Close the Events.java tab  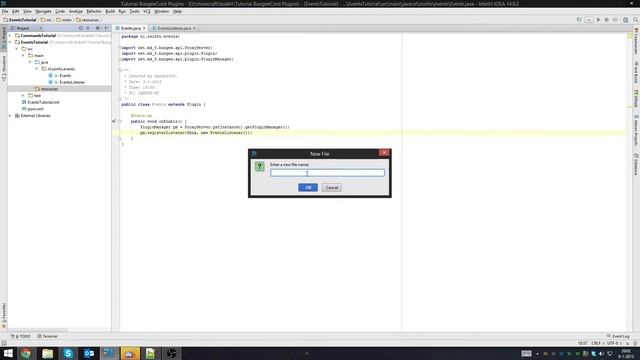click(x=144, y=28)
